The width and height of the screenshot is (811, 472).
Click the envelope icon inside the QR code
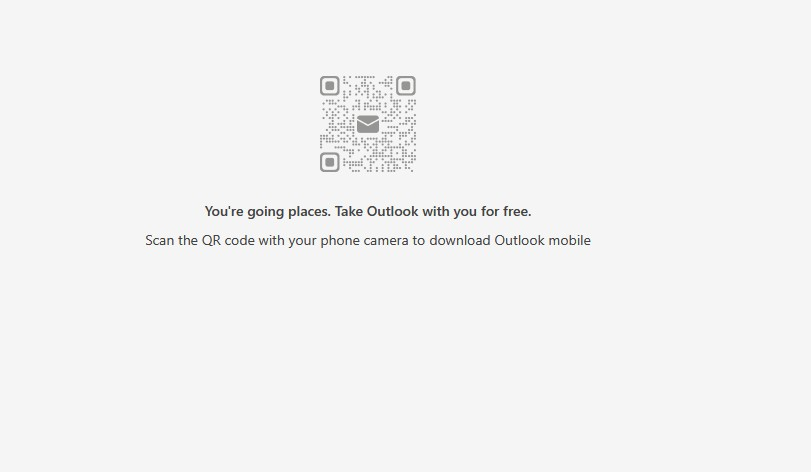pyautogui.click(x=368, y=124)
